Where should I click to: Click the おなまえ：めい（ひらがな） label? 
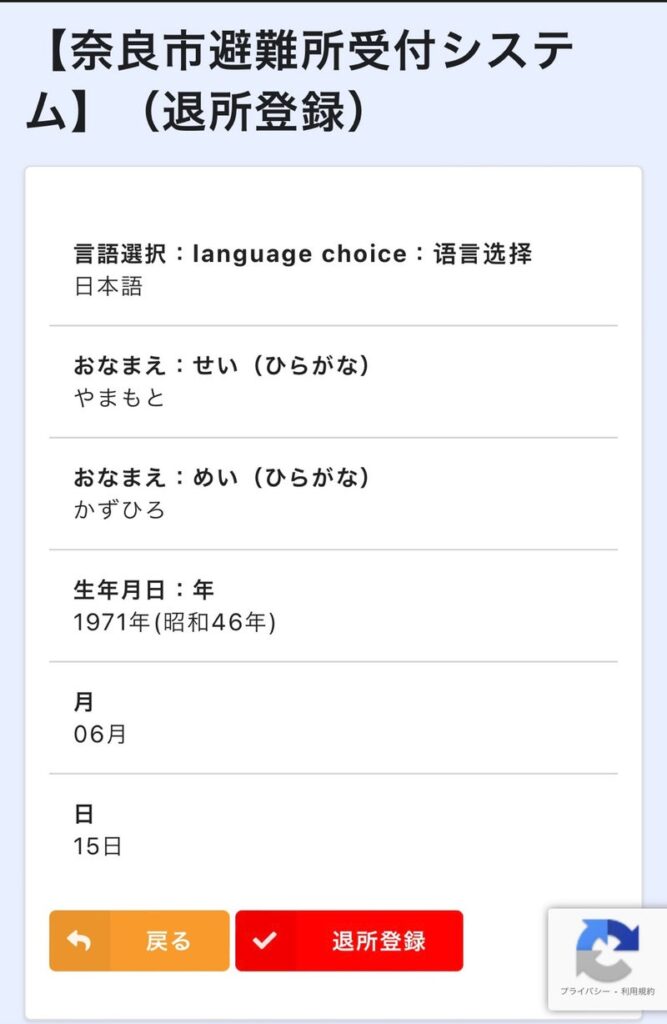point(222,478)
